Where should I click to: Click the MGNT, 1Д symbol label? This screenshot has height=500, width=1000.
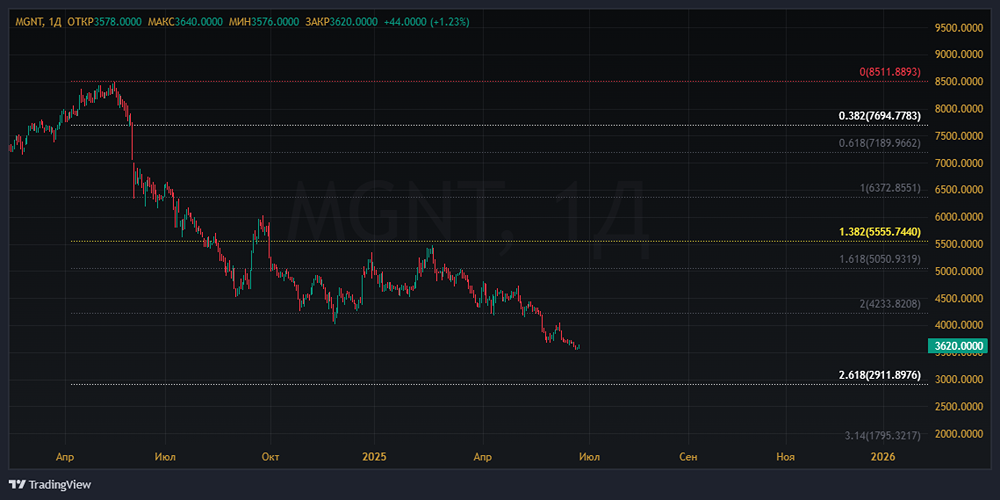pos(38,22)
